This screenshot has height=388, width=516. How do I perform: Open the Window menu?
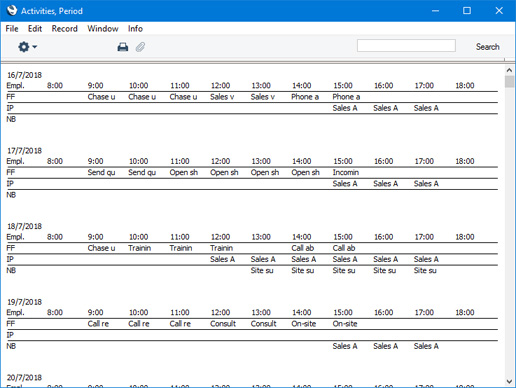tap(103, 29)
